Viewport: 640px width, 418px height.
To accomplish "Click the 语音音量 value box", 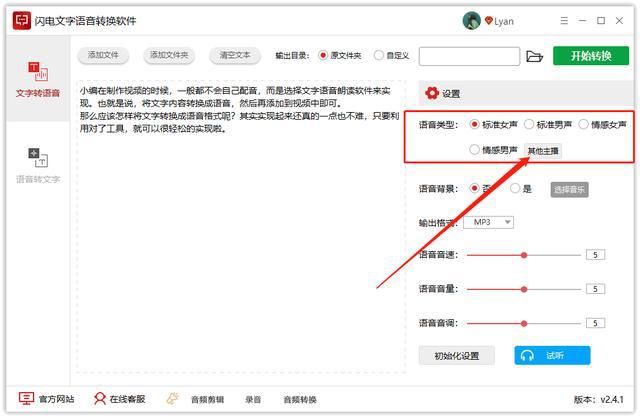I will (596, 289).
